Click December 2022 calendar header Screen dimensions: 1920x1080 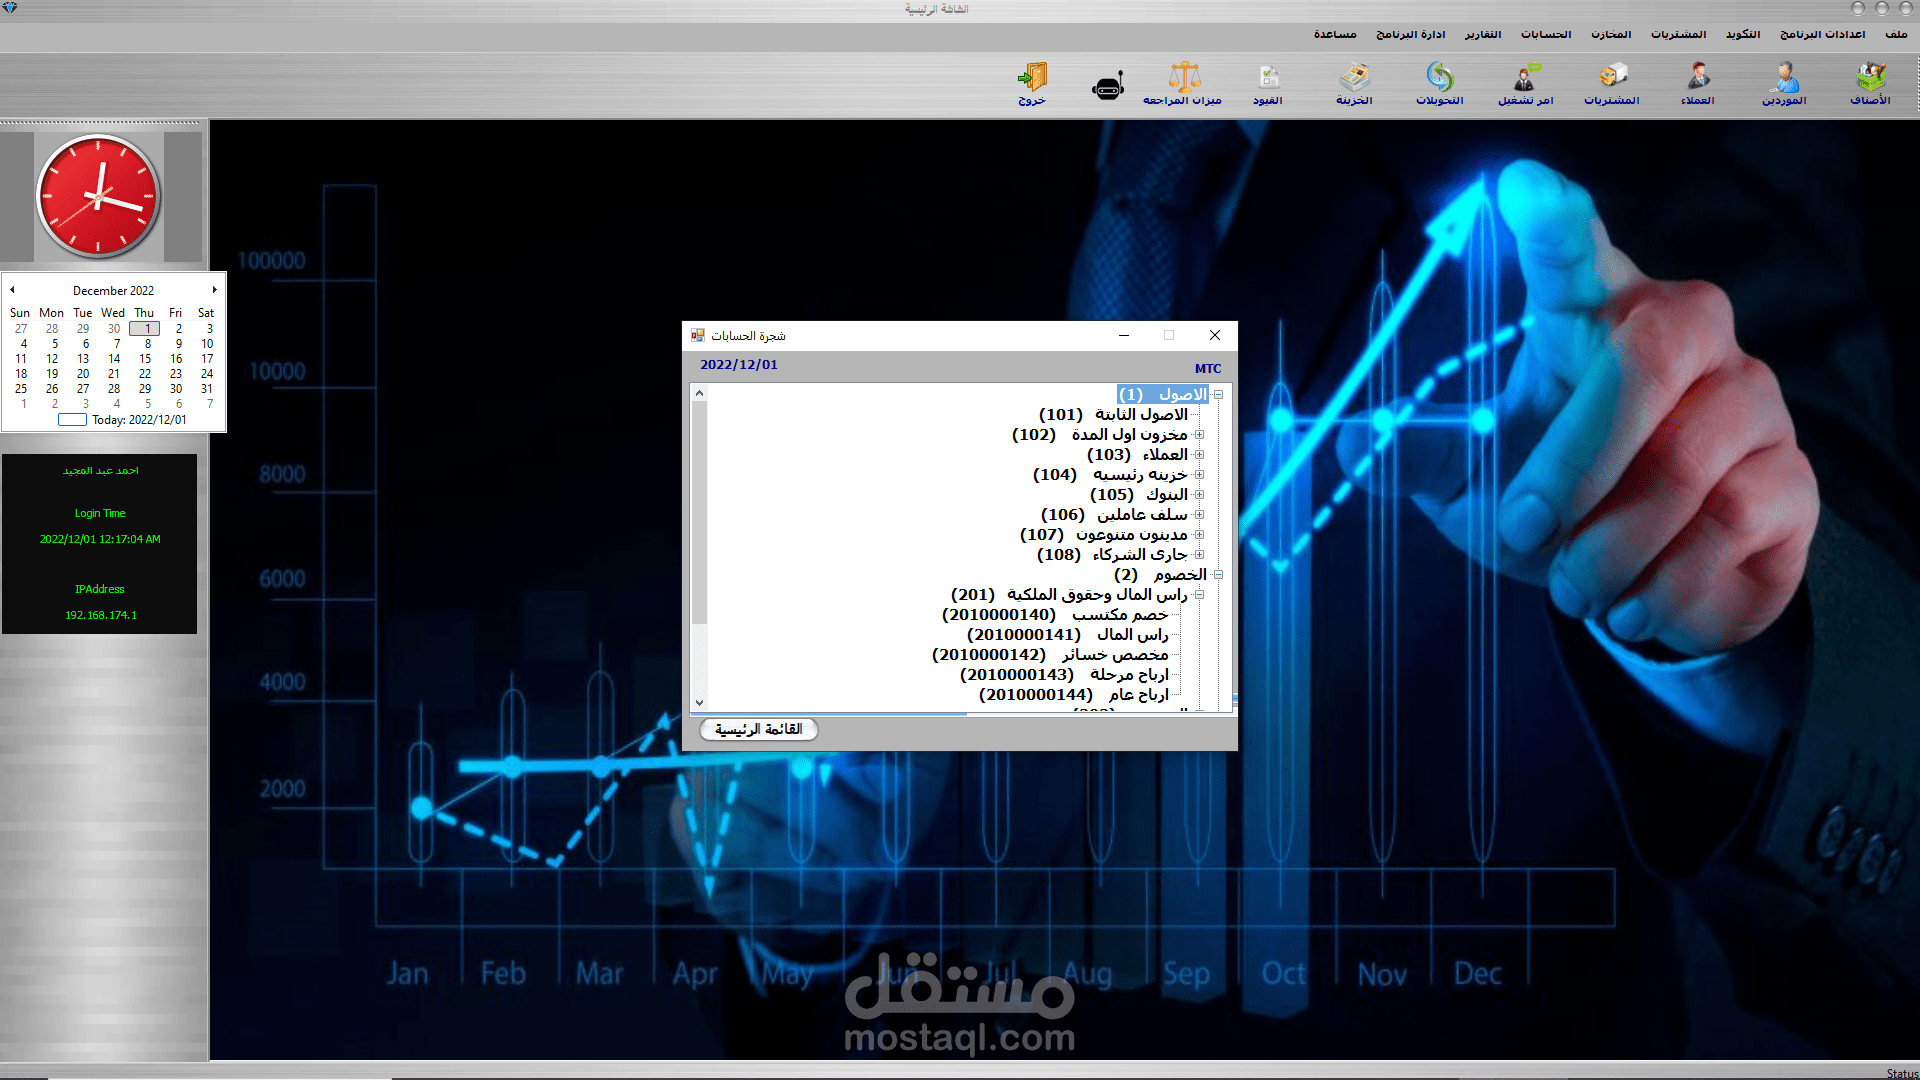[x=113, y=291]
